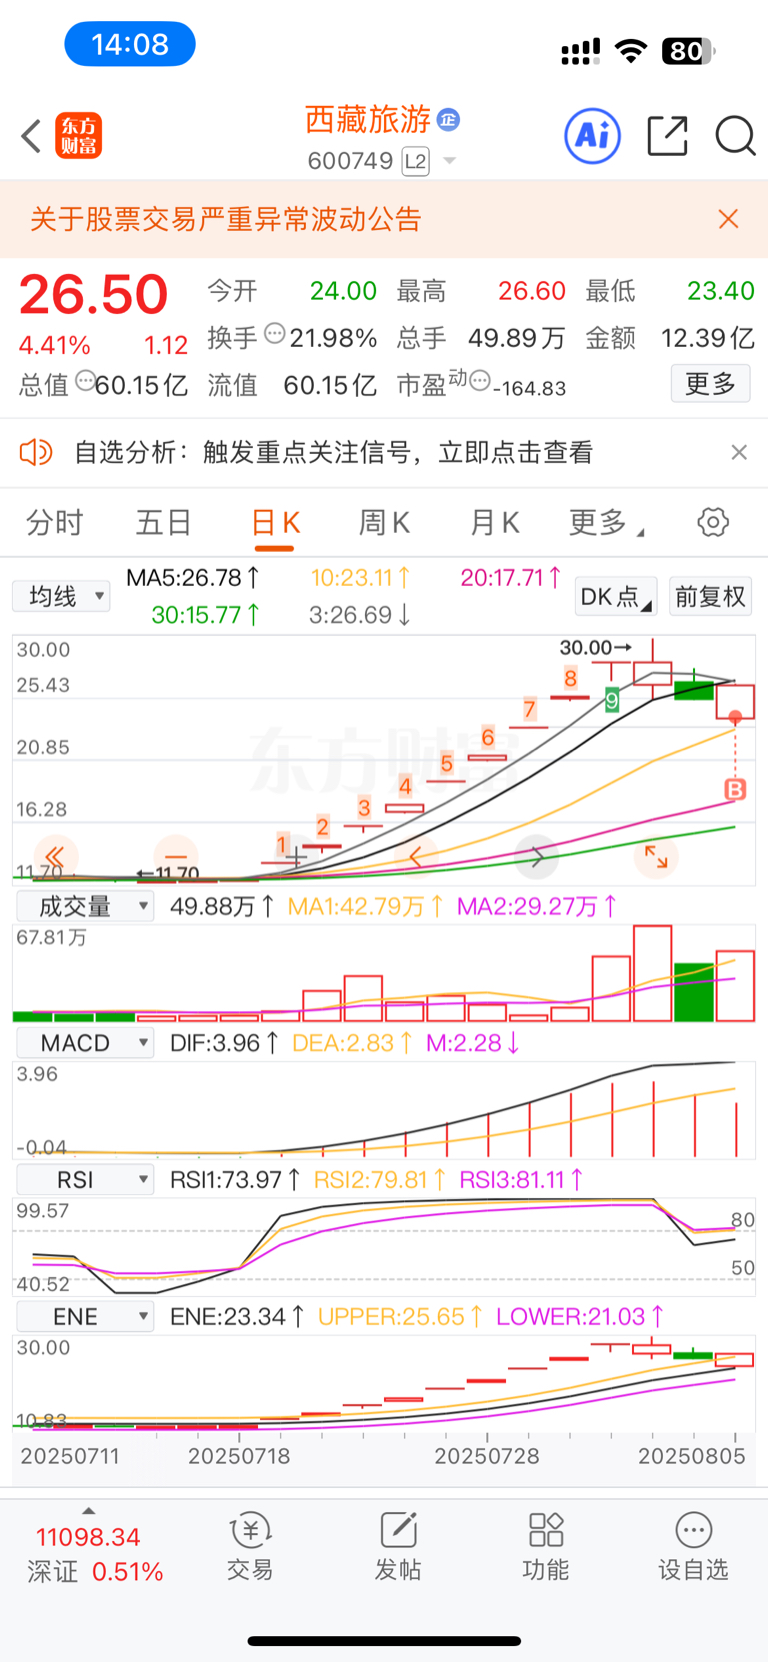Switch to the 周K tab
Image resolution: width=768 pixels, height=1663 pixels.
coord(385,522)
